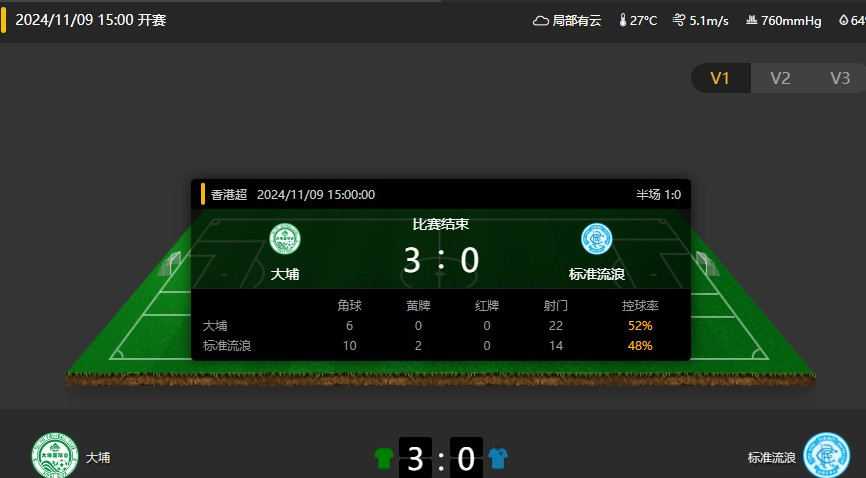Click the cloud weather icon
866x478 pixels.
click(540, 21)
